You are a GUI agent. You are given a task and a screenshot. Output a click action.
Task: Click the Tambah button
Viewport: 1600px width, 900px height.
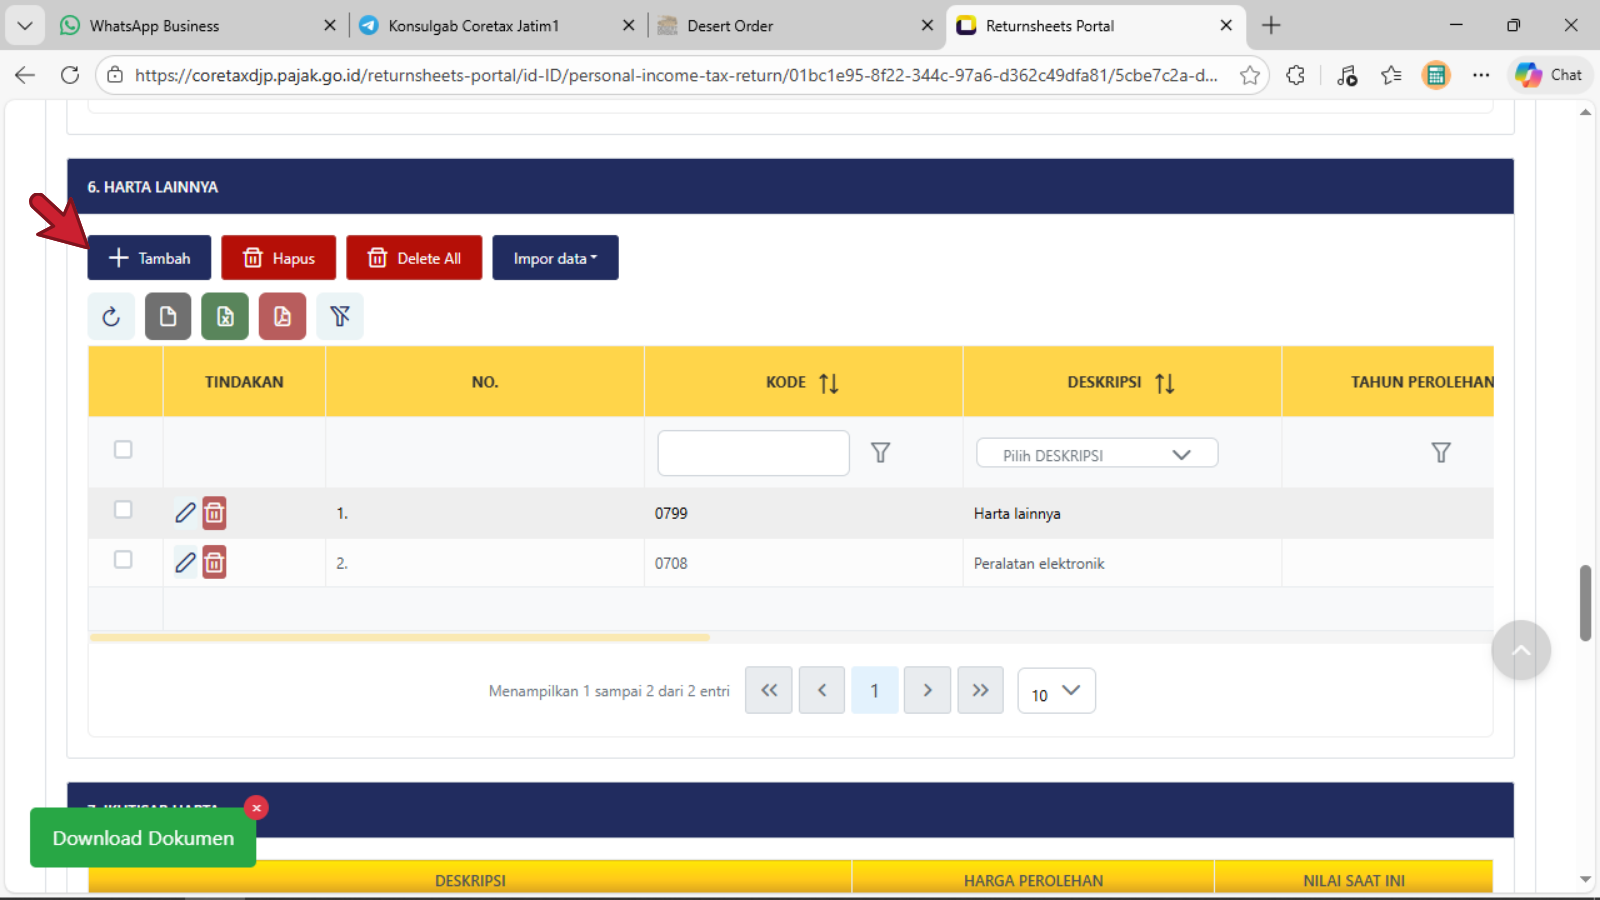pyautogui.click(x=149, y=258)
